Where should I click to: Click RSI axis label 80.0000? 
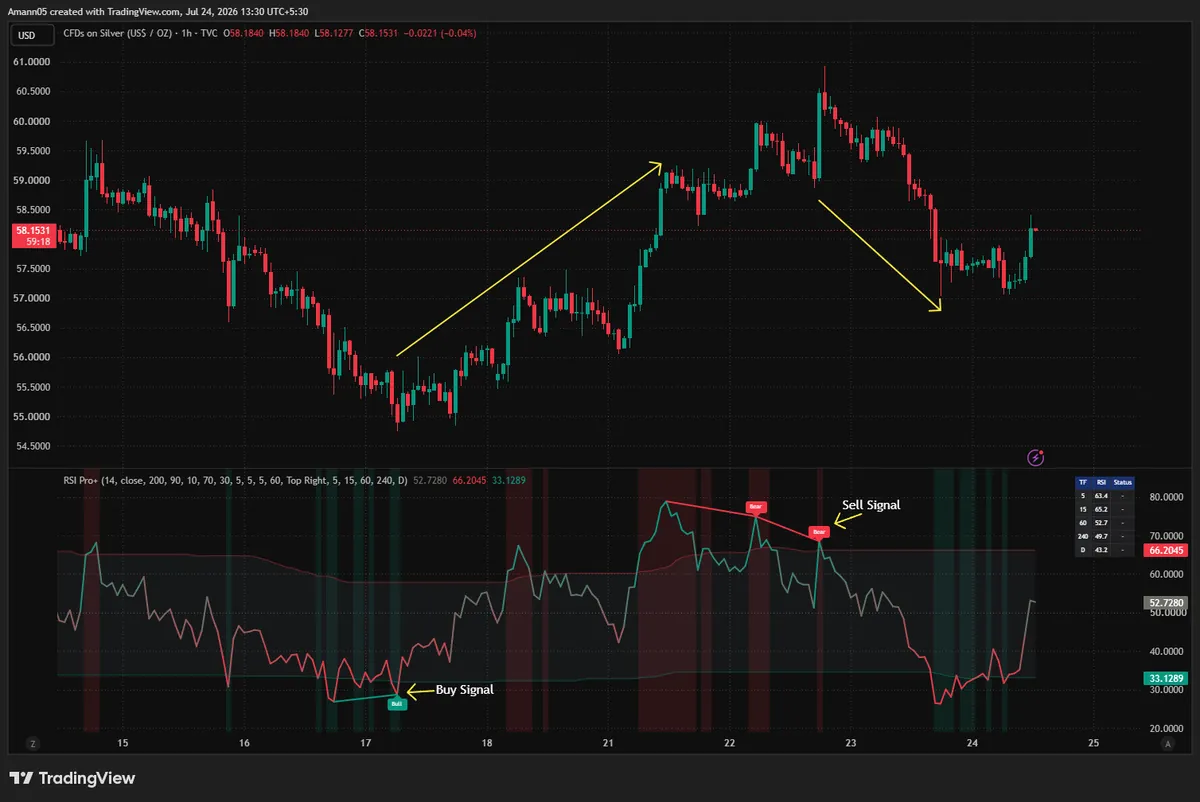pyautogui.click(x=1166, y=497)
